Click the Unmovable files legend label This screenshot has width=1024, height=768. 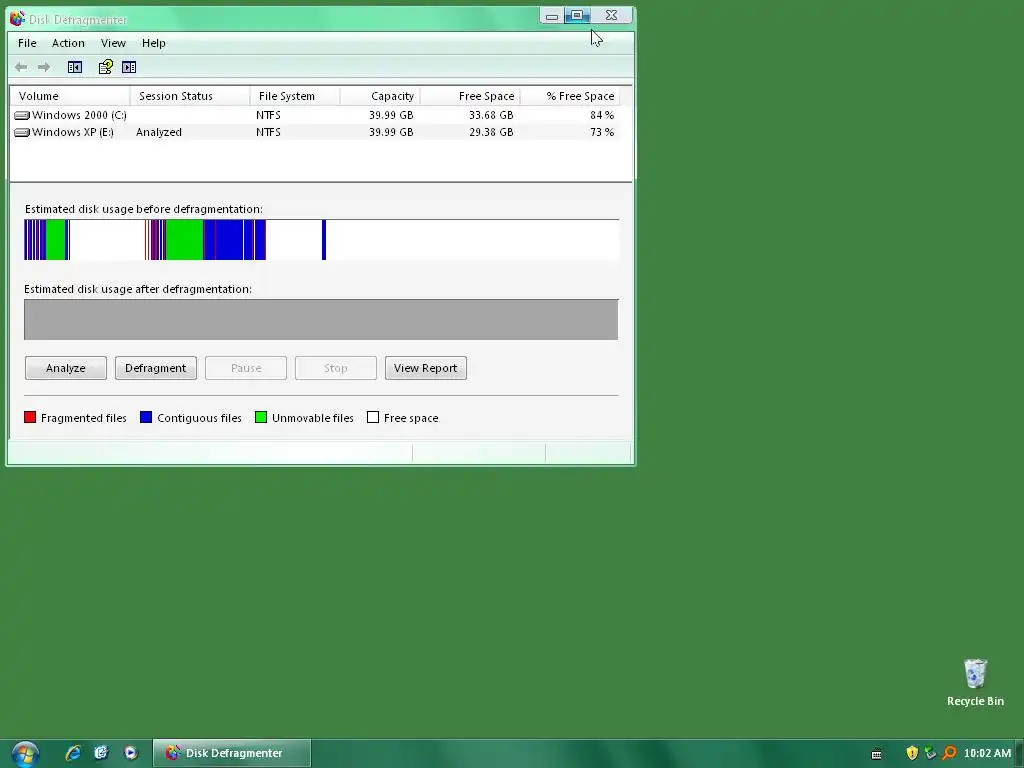tap(313, 418)
